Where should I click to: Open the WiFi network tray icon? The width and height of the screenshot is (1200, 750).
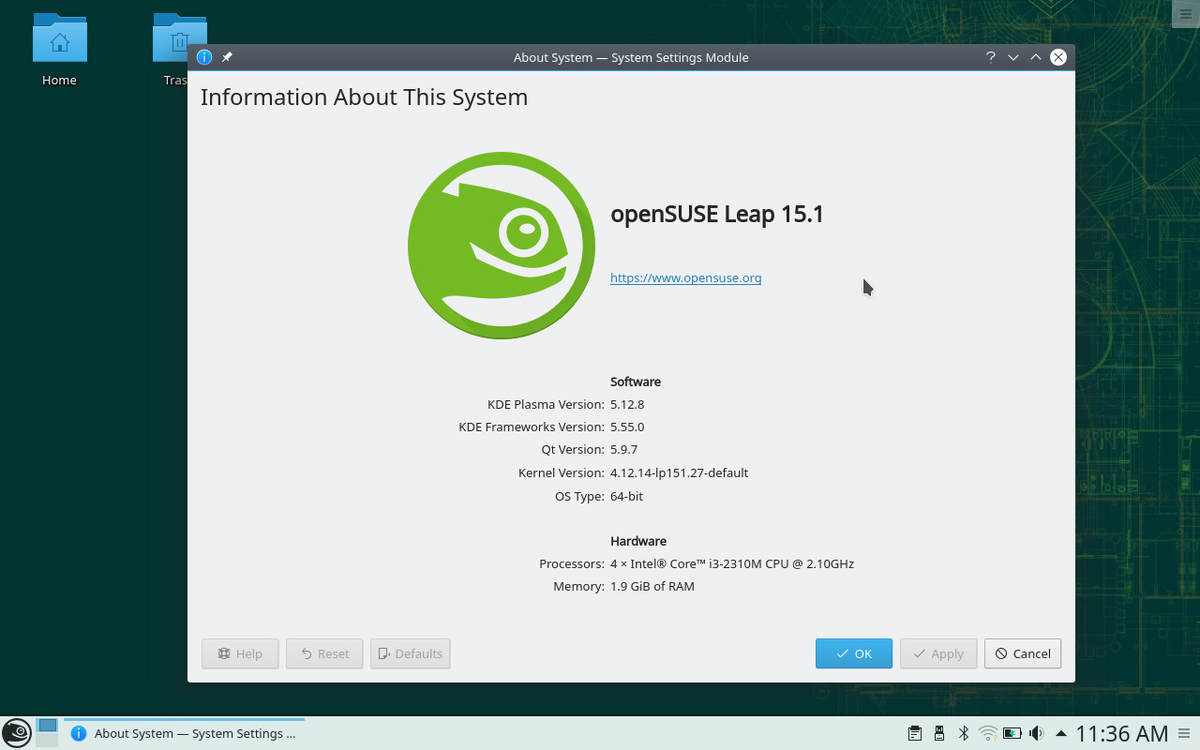(988, 733)
